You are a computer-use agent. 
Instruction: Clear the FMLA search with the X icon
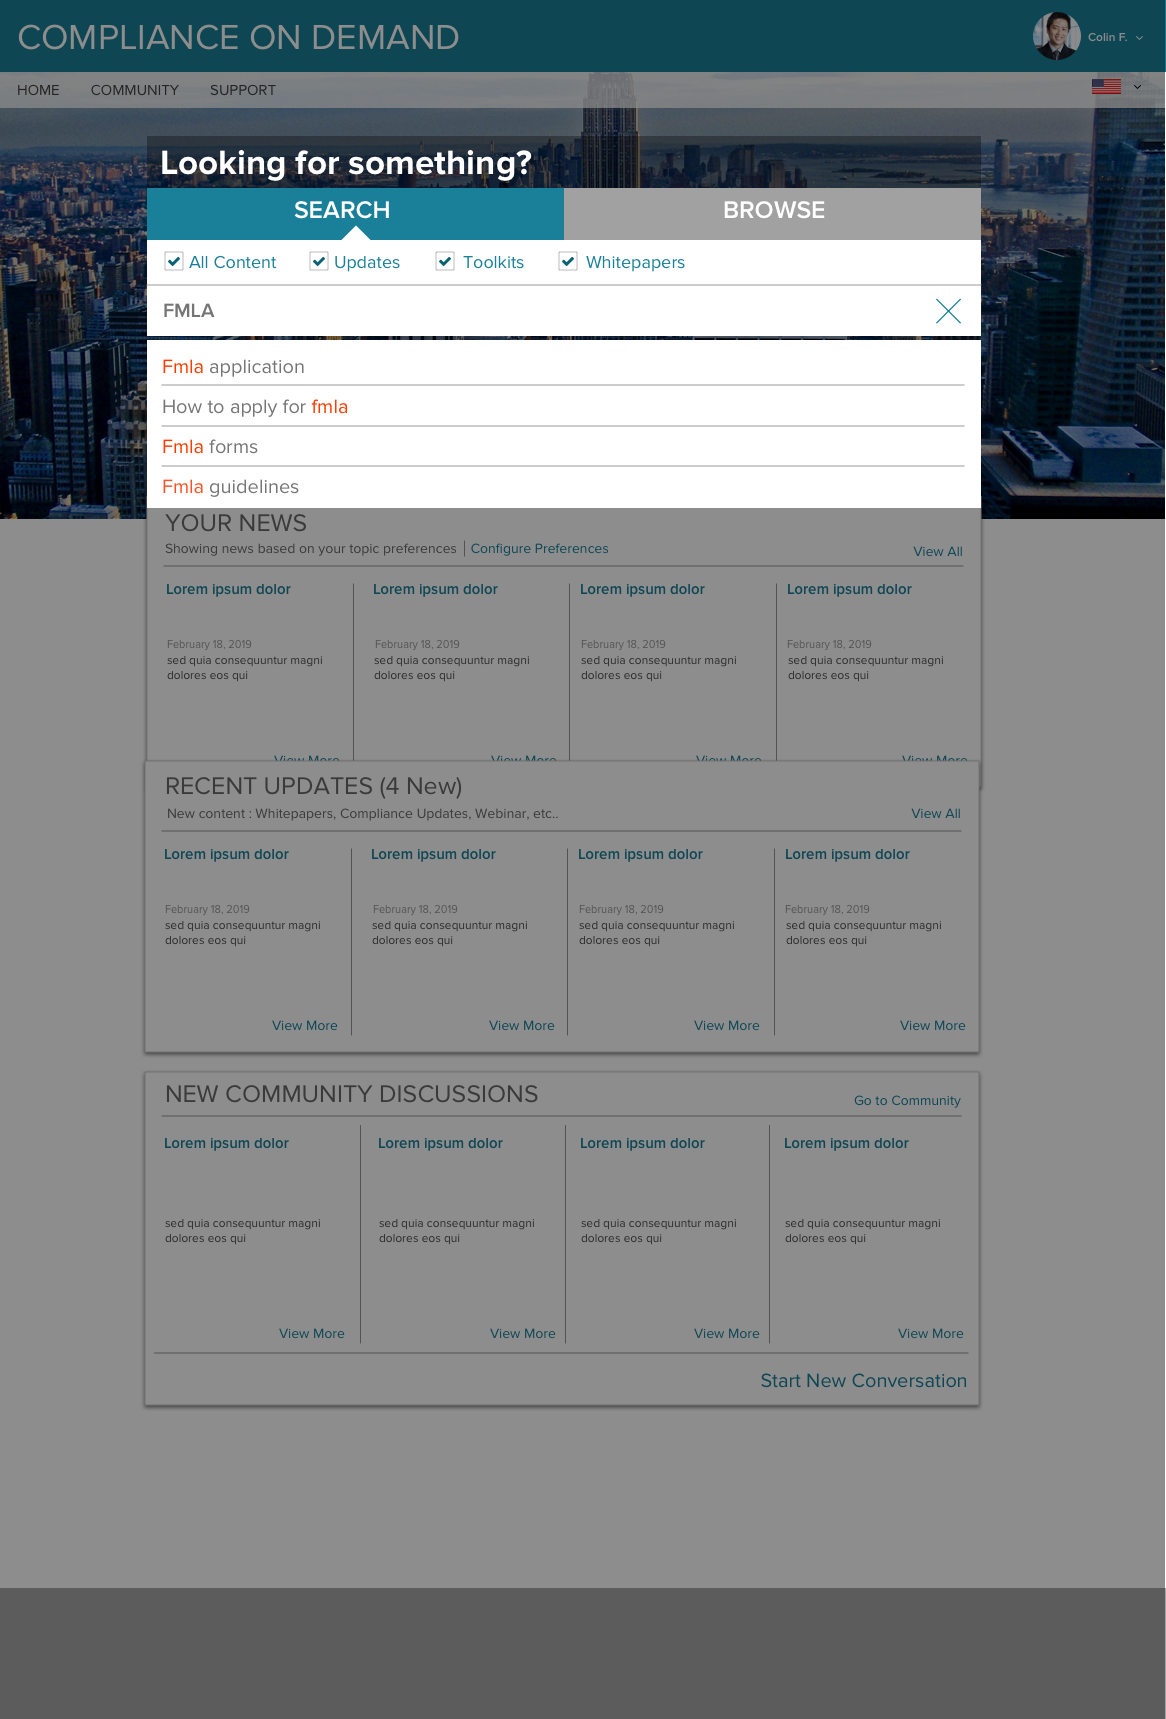948,311
